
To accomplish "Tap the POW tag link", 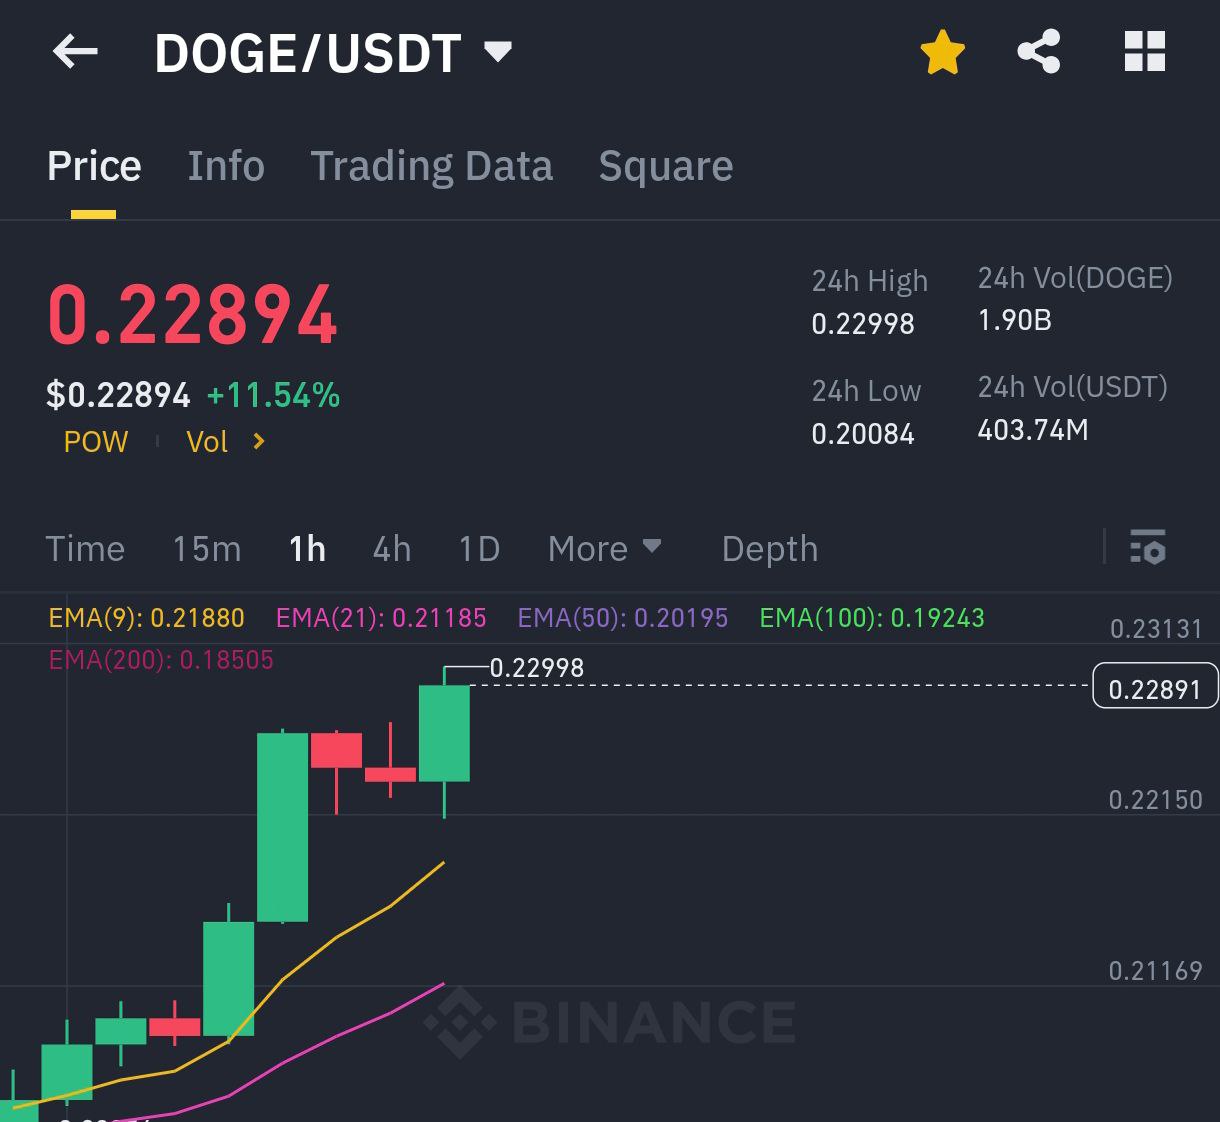I will (96, 442).
